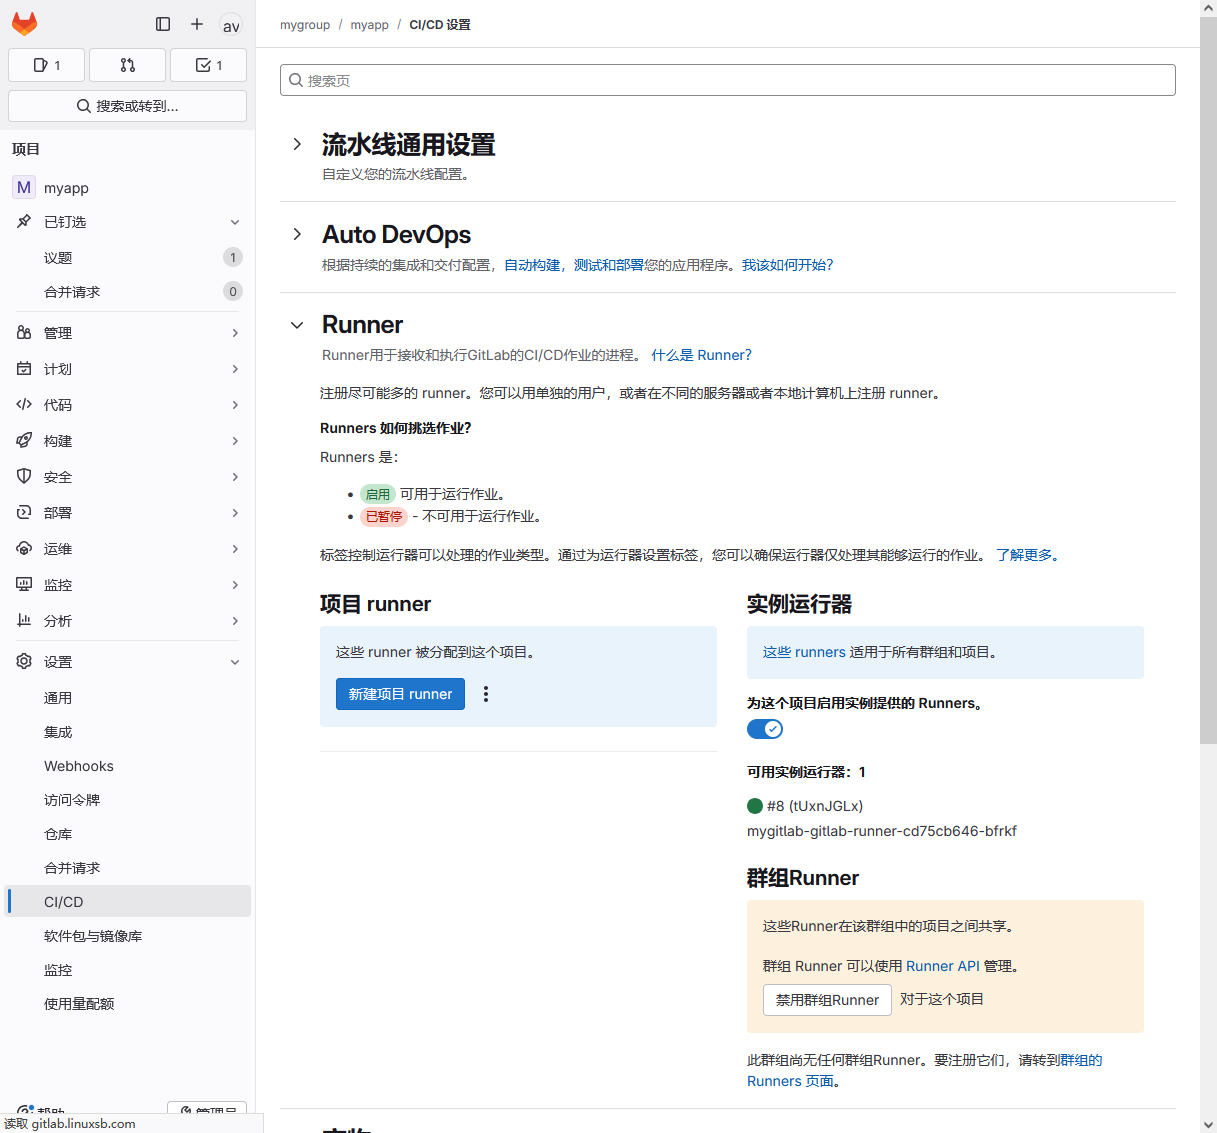Screen dimensions: 1217x1133
Task: Open assigned issues counter button
Action: pyautogui.click(x=46, y=65)
